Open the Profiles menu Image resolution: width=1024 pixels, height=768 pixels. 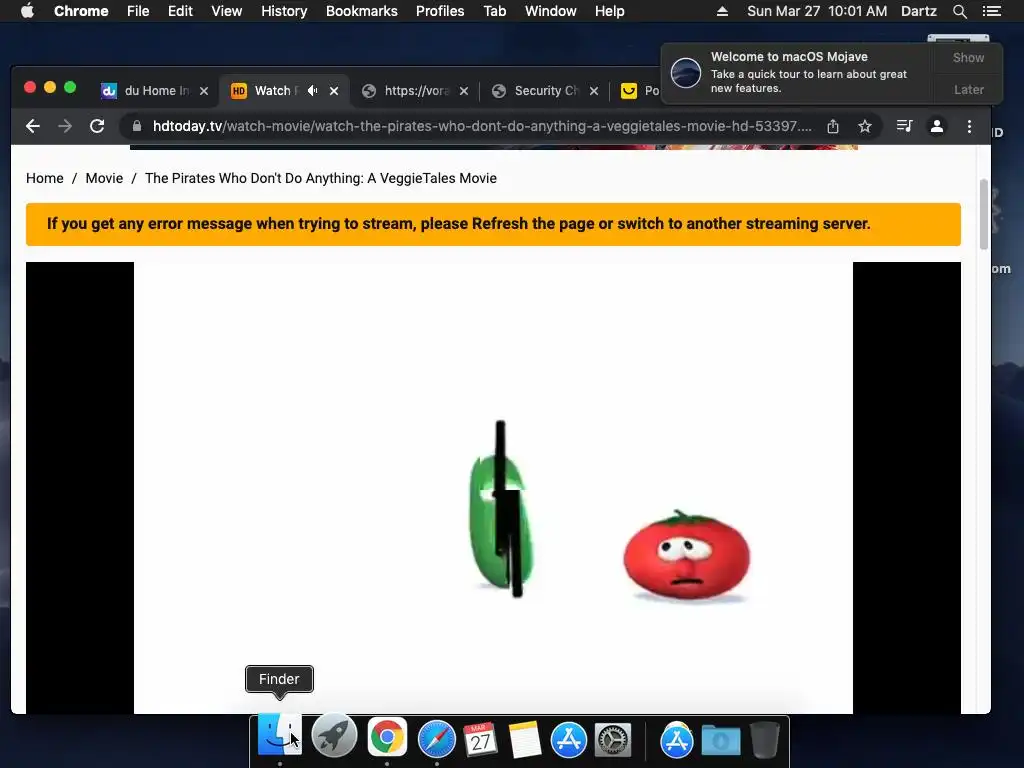(x=440, y=11)
